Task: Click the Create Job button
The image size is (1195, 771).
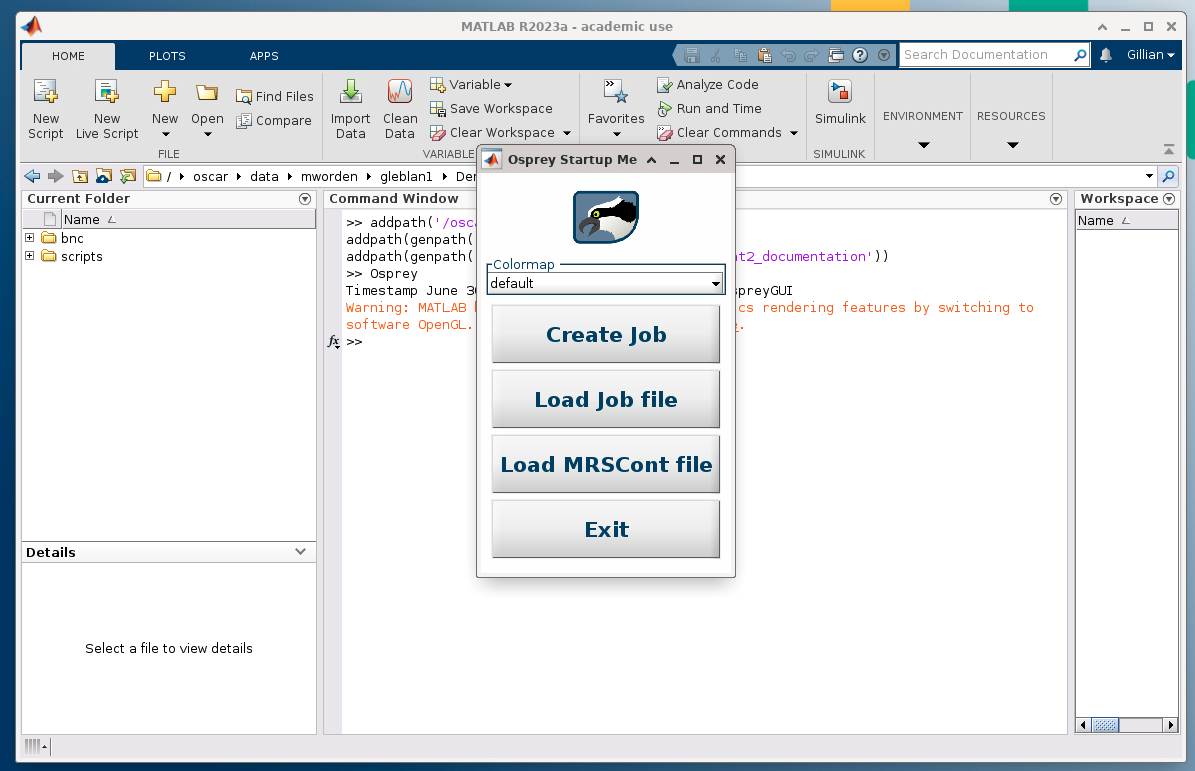Action: [x=606, y=334]
